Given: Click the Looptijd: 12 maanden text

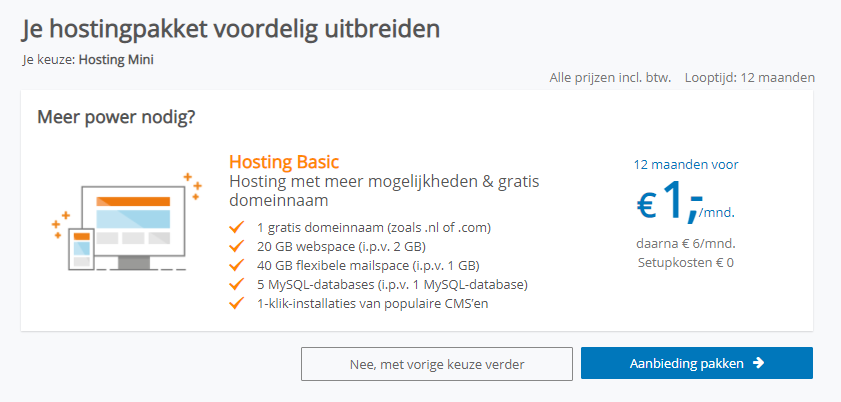Looking at the screenshot, I should tap(750, 78).
